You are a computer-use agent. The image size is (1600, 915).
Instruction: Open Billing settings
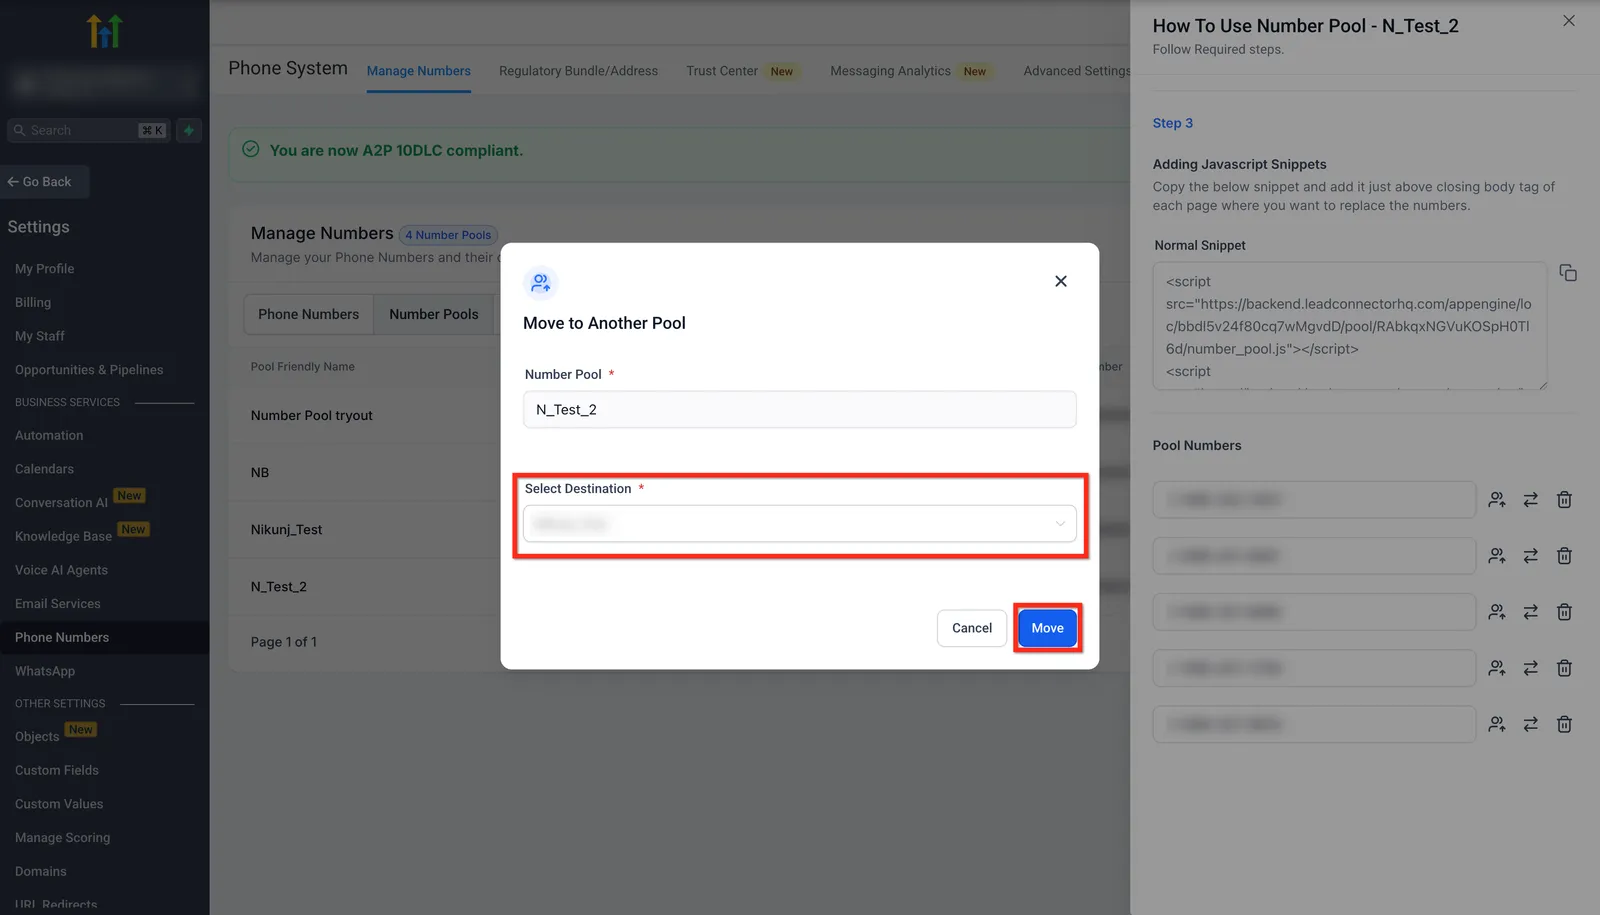(33, 302)
